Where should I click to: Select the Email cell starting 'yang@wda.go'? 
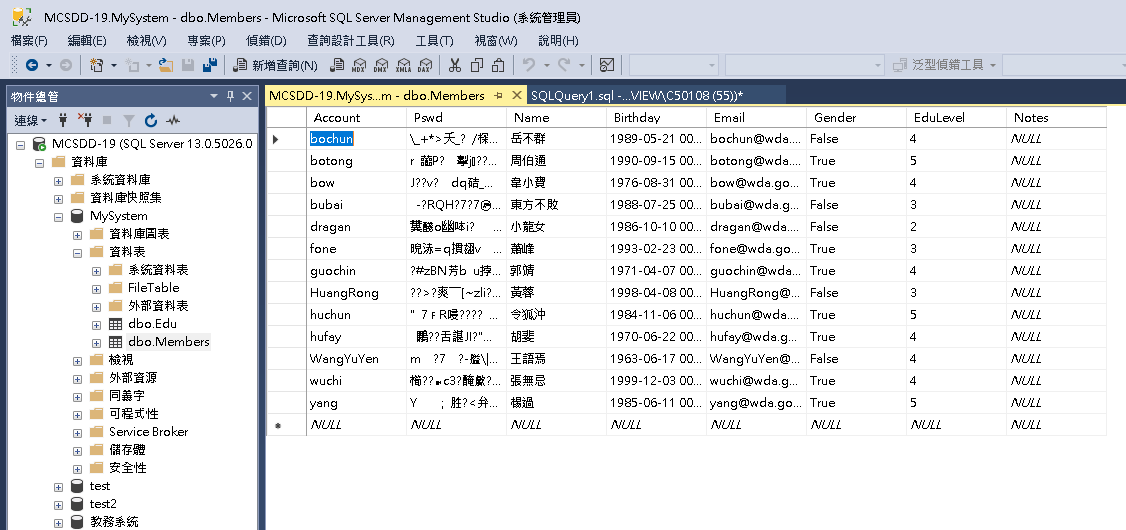pyautogui.click(x=756, y=403)
